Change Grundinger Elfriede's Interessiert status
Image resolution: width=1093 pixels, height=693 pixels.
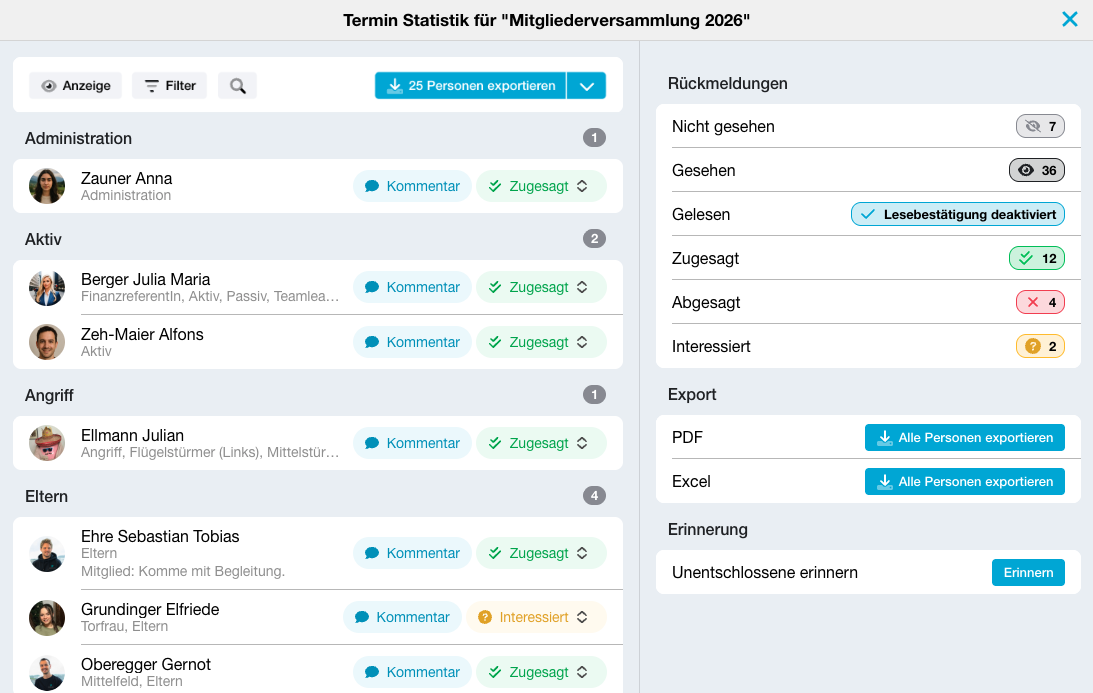click(536, 617)
